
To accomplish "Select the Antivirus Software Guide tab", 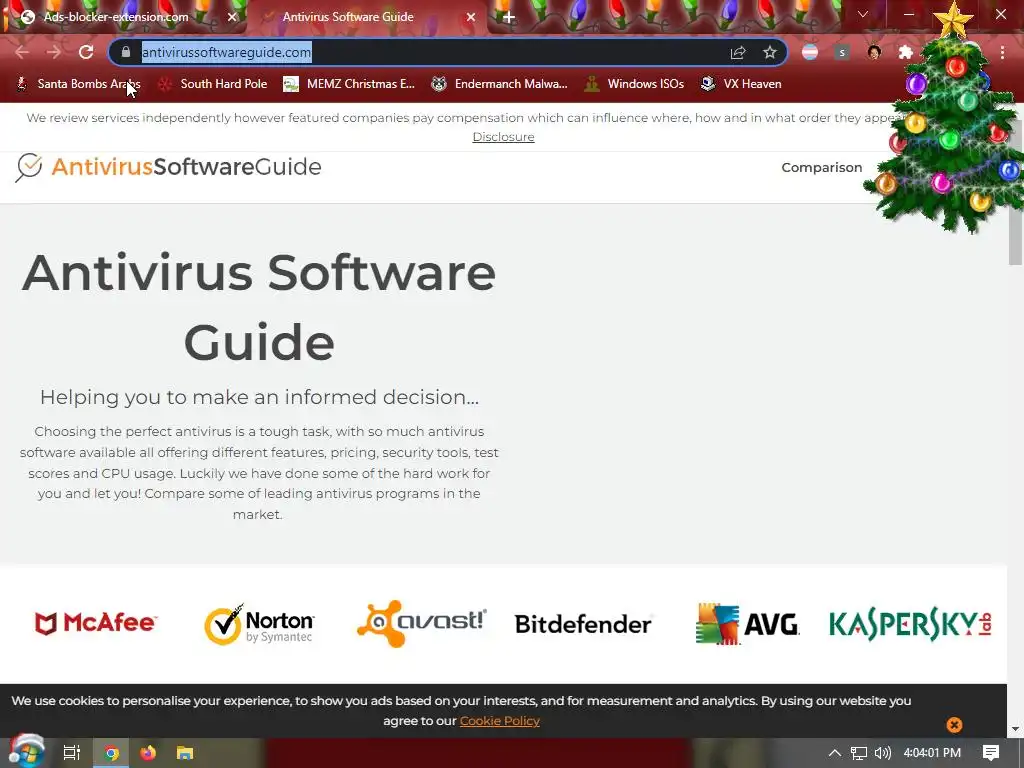I will 366,17.
